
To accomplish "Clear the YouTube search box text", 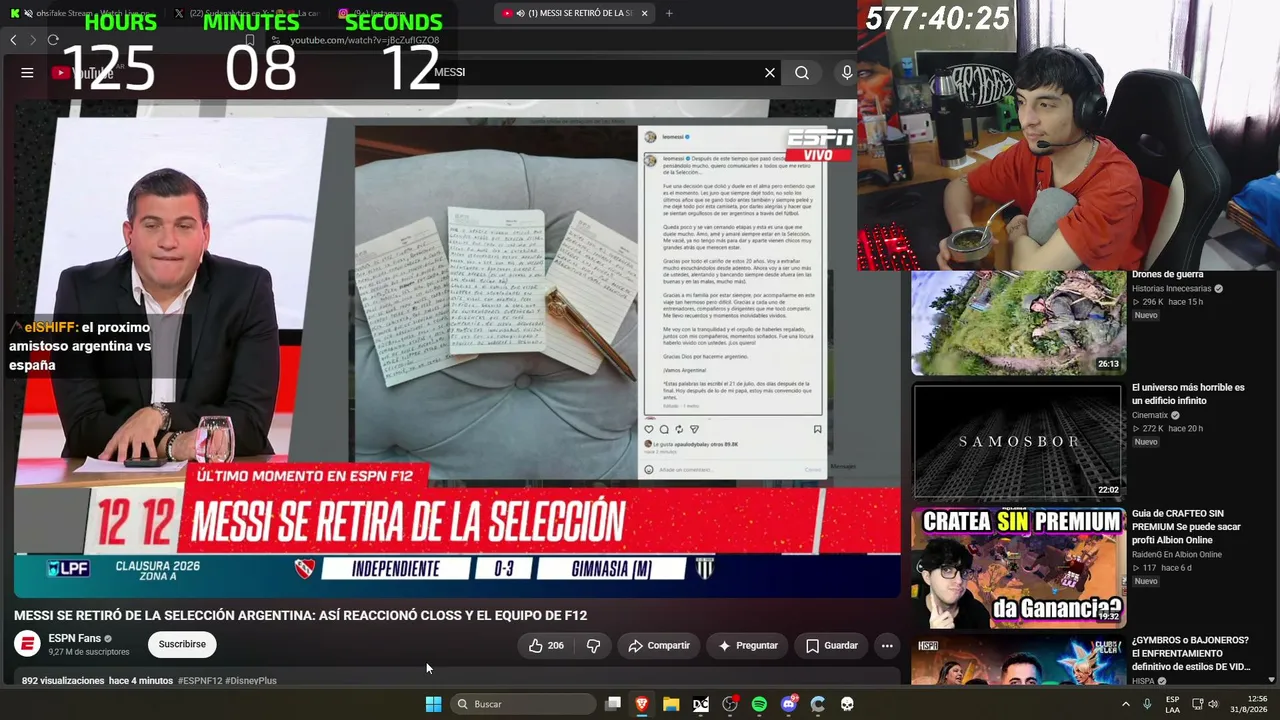I will click(770, 72).
